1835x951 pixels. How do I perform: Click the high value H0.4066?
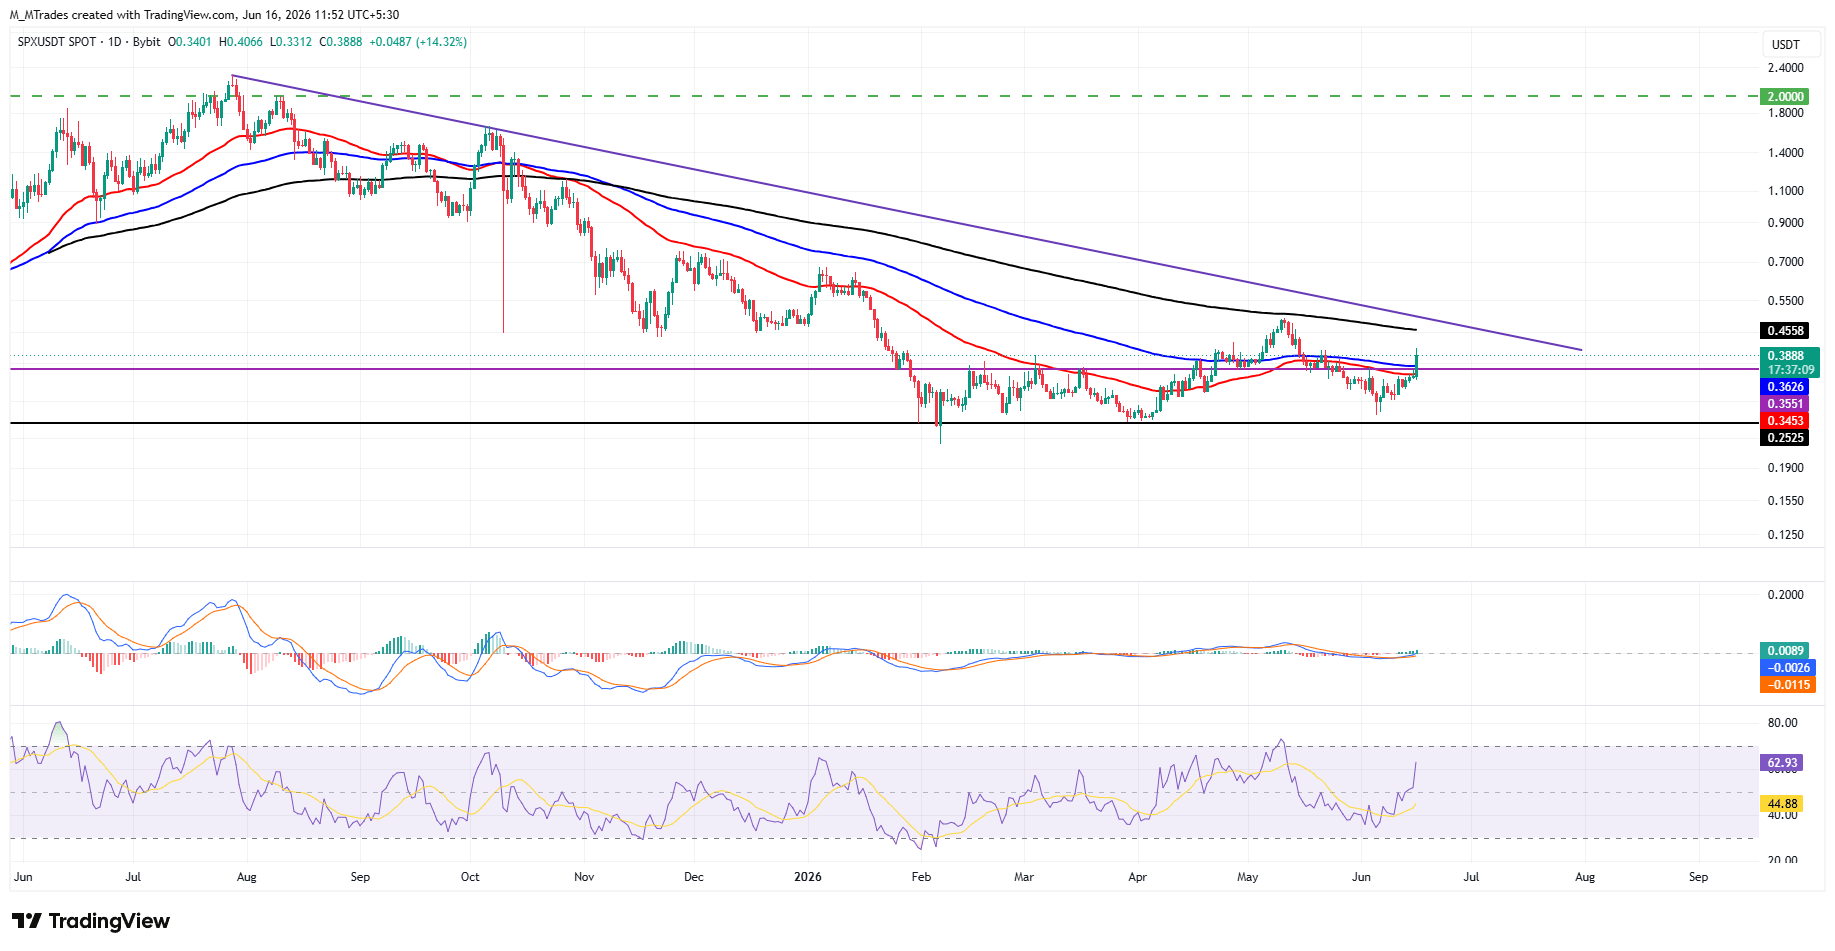(241, 42)
